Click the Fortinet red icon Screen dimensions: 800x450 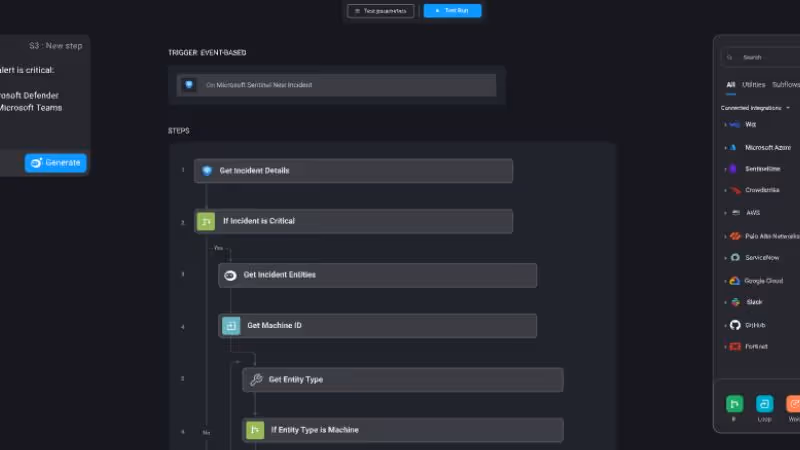[x=735, y=346]
